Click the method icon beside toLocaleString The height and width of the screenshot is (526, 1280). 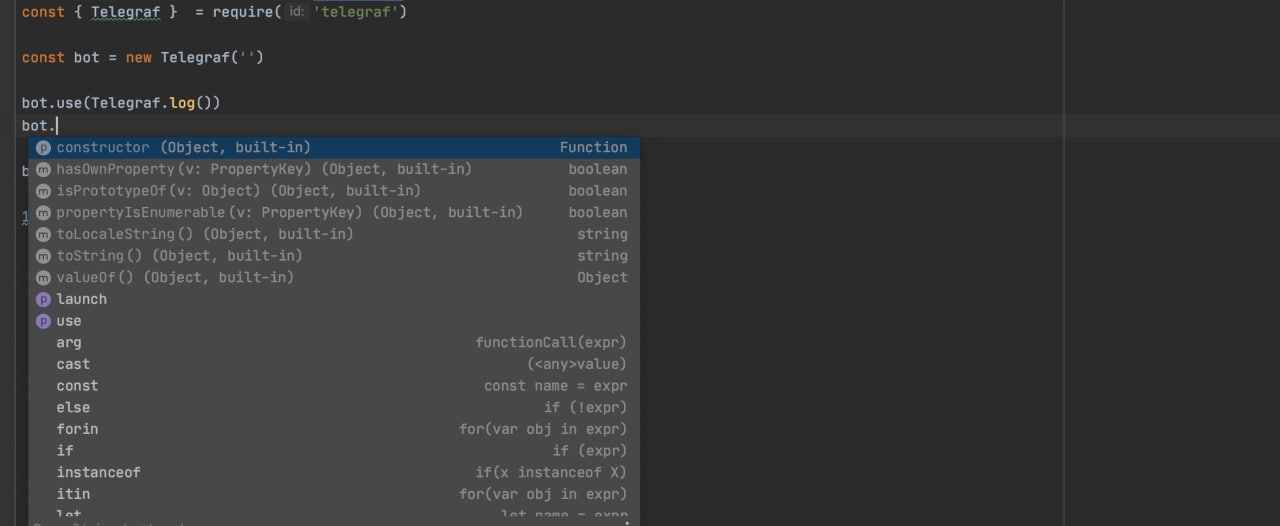click(43, 234)
